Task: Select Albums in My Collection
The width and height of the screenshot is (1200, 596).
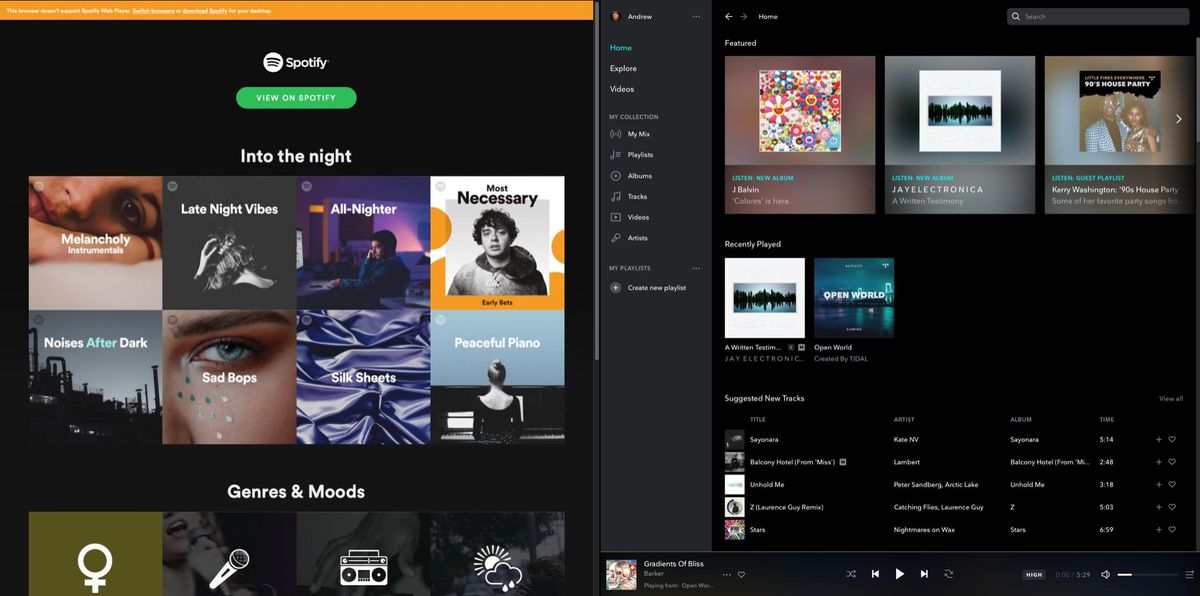Action: (640, 175)
